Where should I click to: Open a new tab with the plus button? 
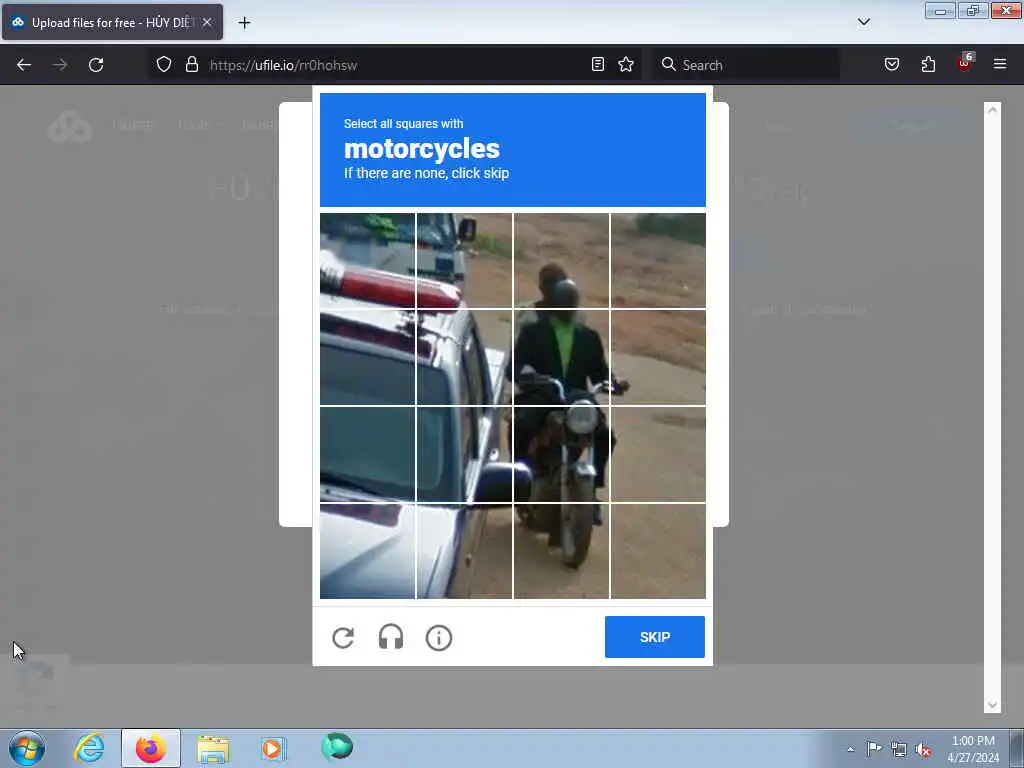244,23
